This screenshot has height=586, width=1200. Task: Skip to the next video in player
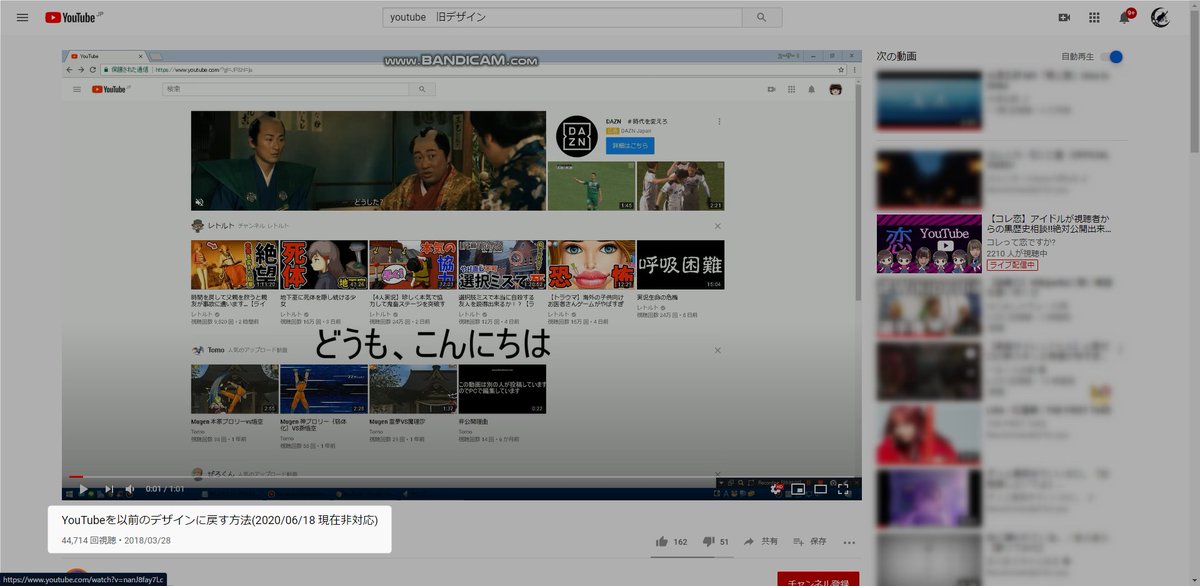tap(109, 489)
